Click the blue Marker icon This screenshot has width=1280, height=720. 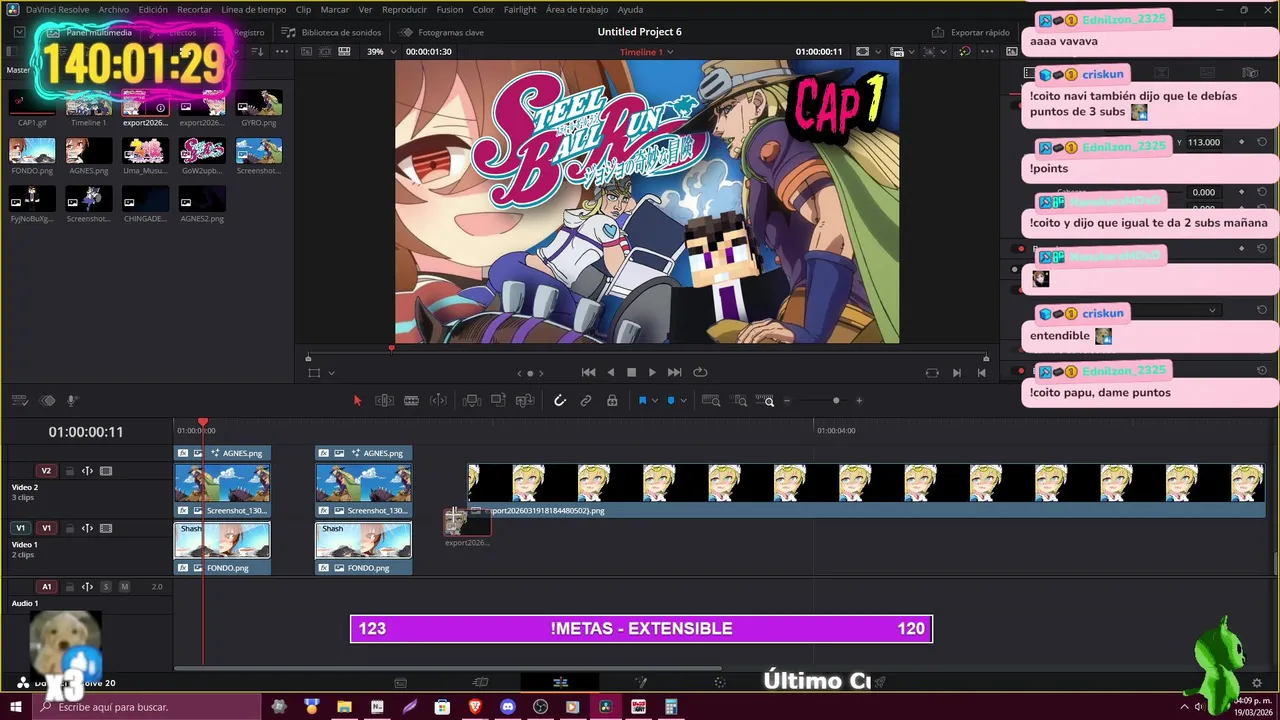pyautogui.click(x=671, y=401)
